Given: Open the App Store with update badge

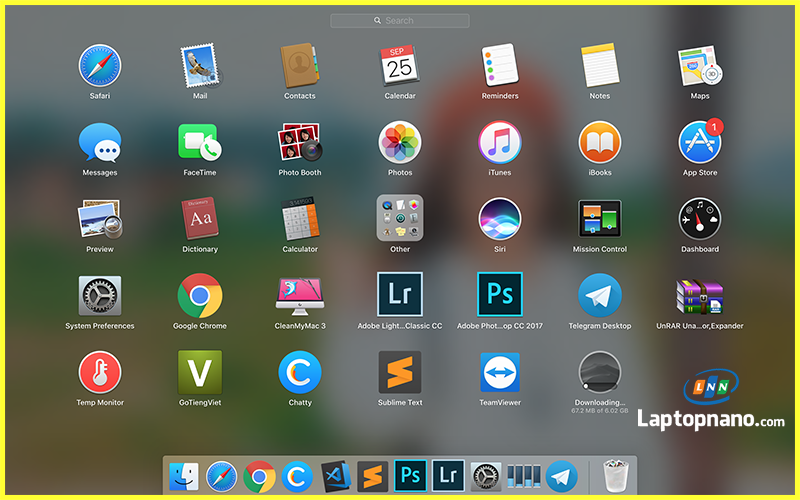Looking at the screenshot, I should pos(700,142).
